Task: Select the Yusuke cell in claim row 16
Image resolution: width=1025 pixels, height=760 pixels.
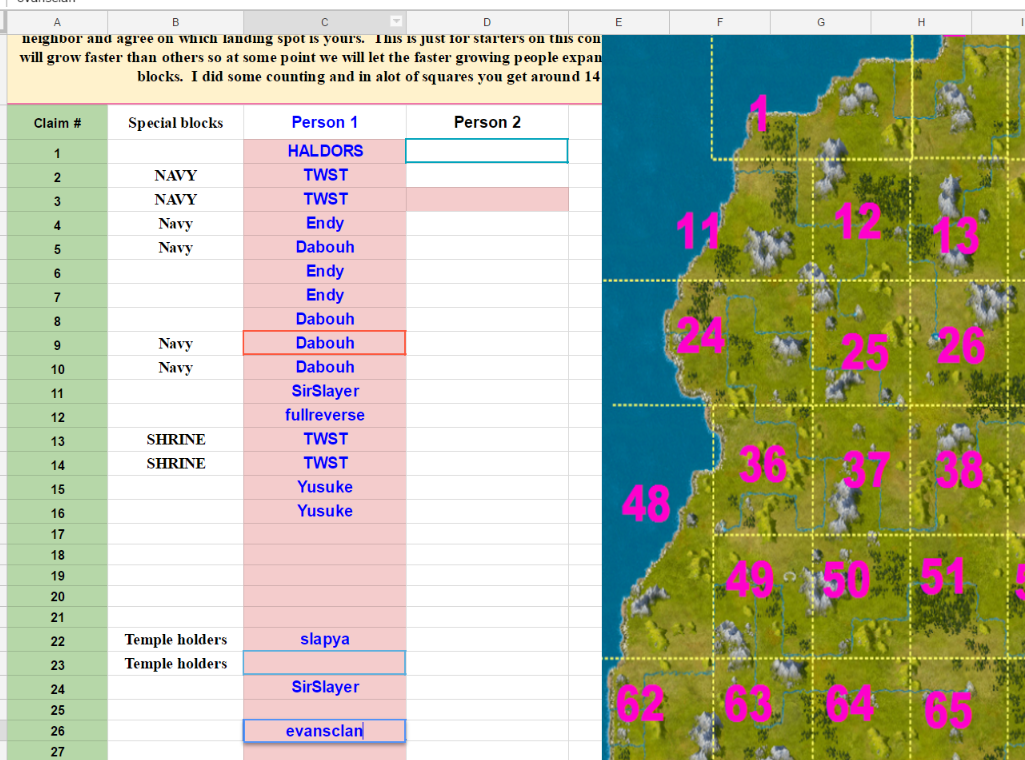Action: coord(324,511)
